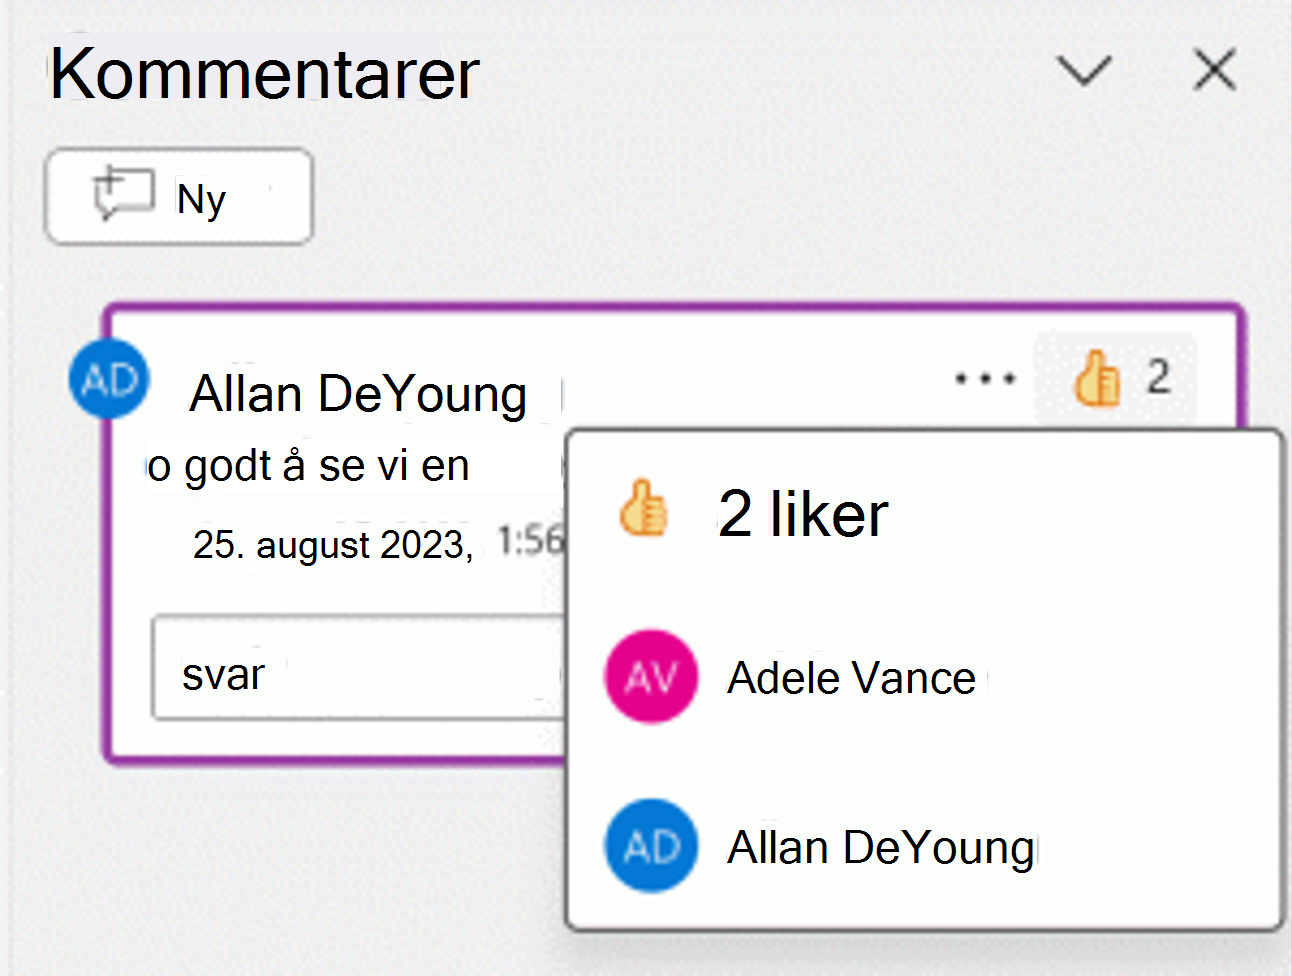Click into the svar reply field

pyautogui.click(x=360, y=668)
